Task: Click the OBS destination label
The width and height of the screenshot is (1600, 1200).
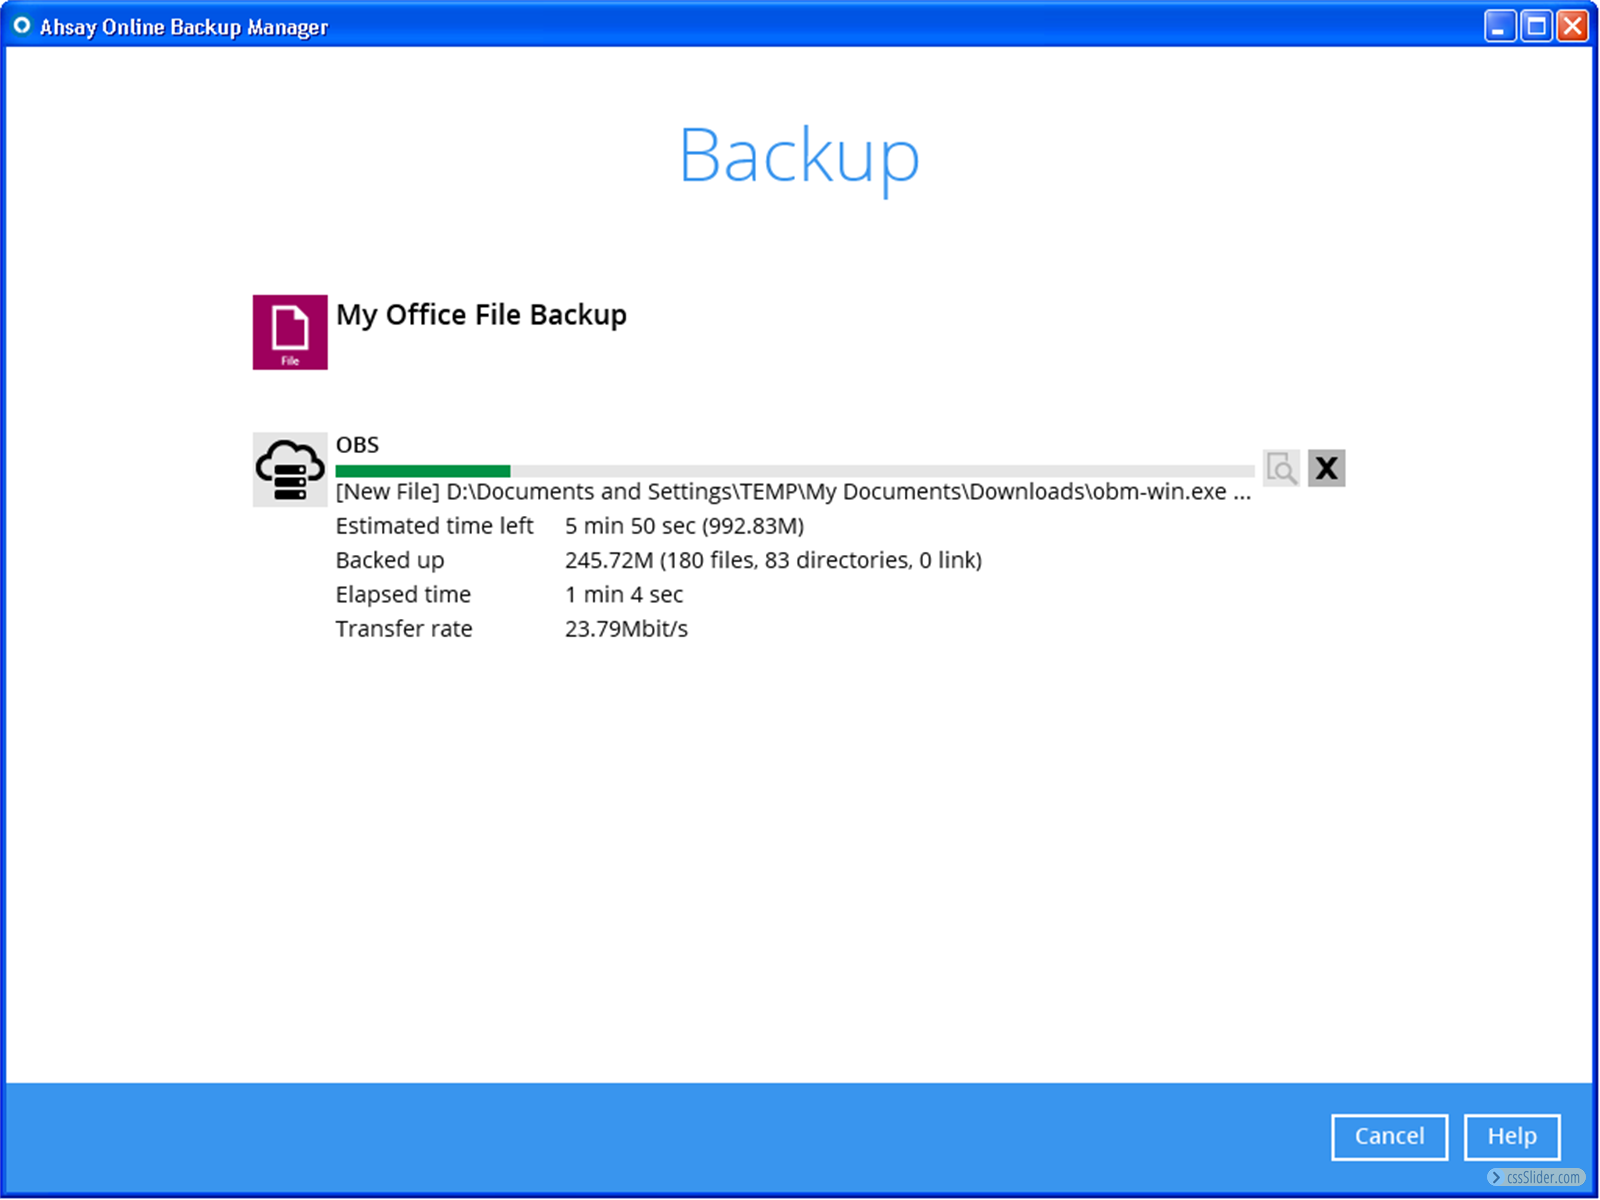Action: [357, 445]
